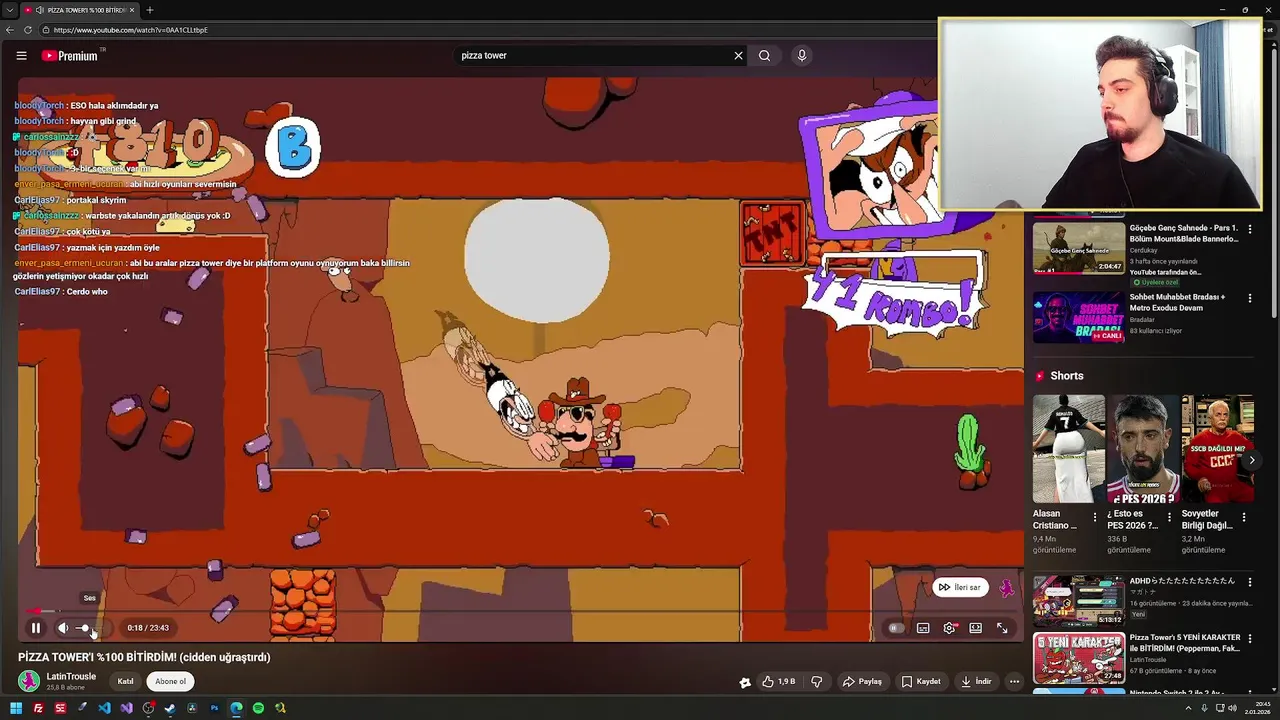1280x720 pixels.
Task: Open the taskbar clock and date
Action: tap(1257, 708)
